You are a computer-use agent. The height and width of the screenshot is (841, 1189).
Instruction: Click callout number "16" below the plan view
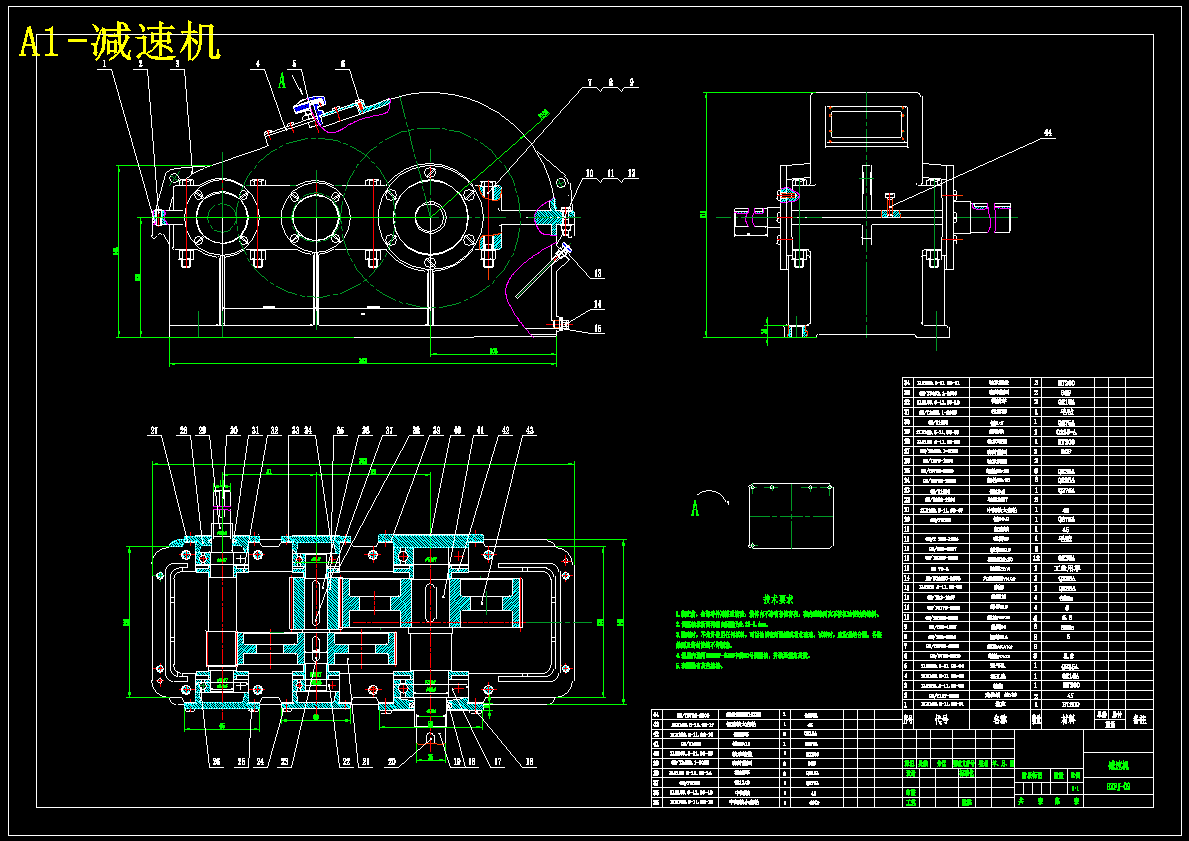[x=528, y=763]
